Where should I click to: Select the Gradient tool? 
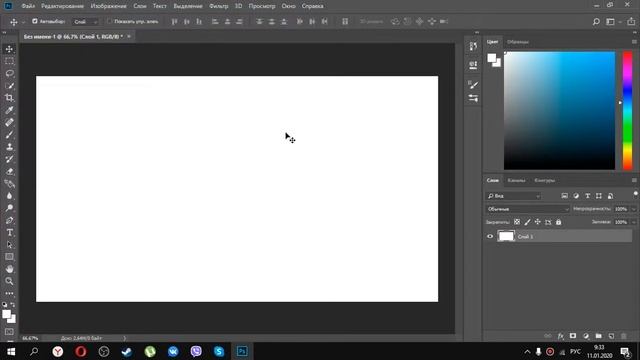pos(9,184)
